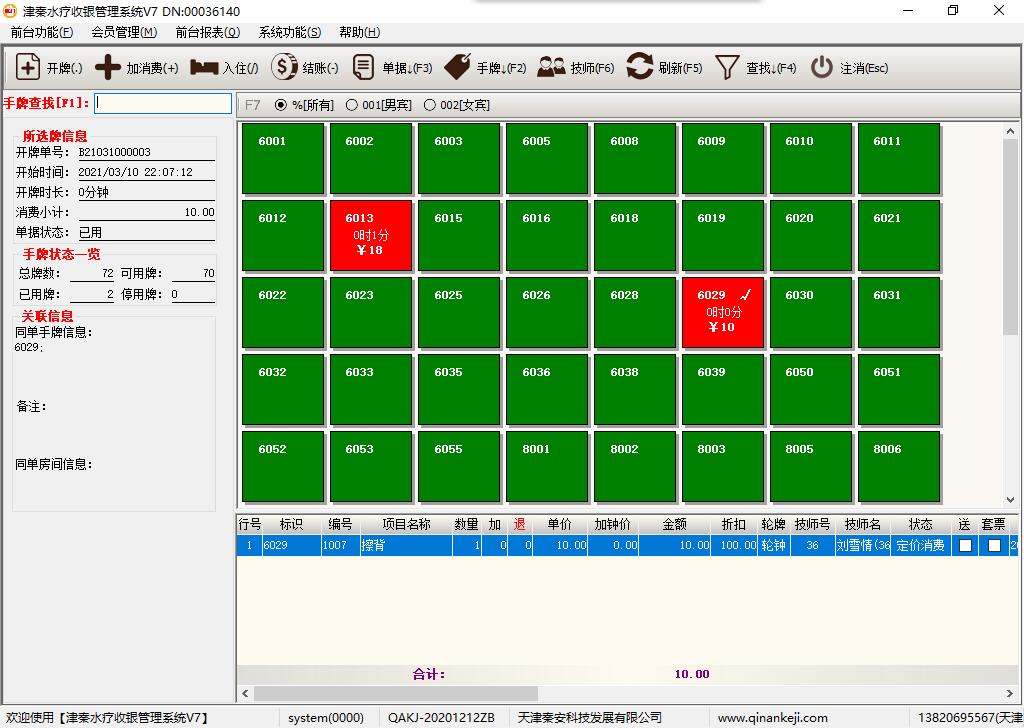The height and width of the screenshot is (728, 1024).
Task: Click the 加消费 plus icon
Action: click(108, 67)
